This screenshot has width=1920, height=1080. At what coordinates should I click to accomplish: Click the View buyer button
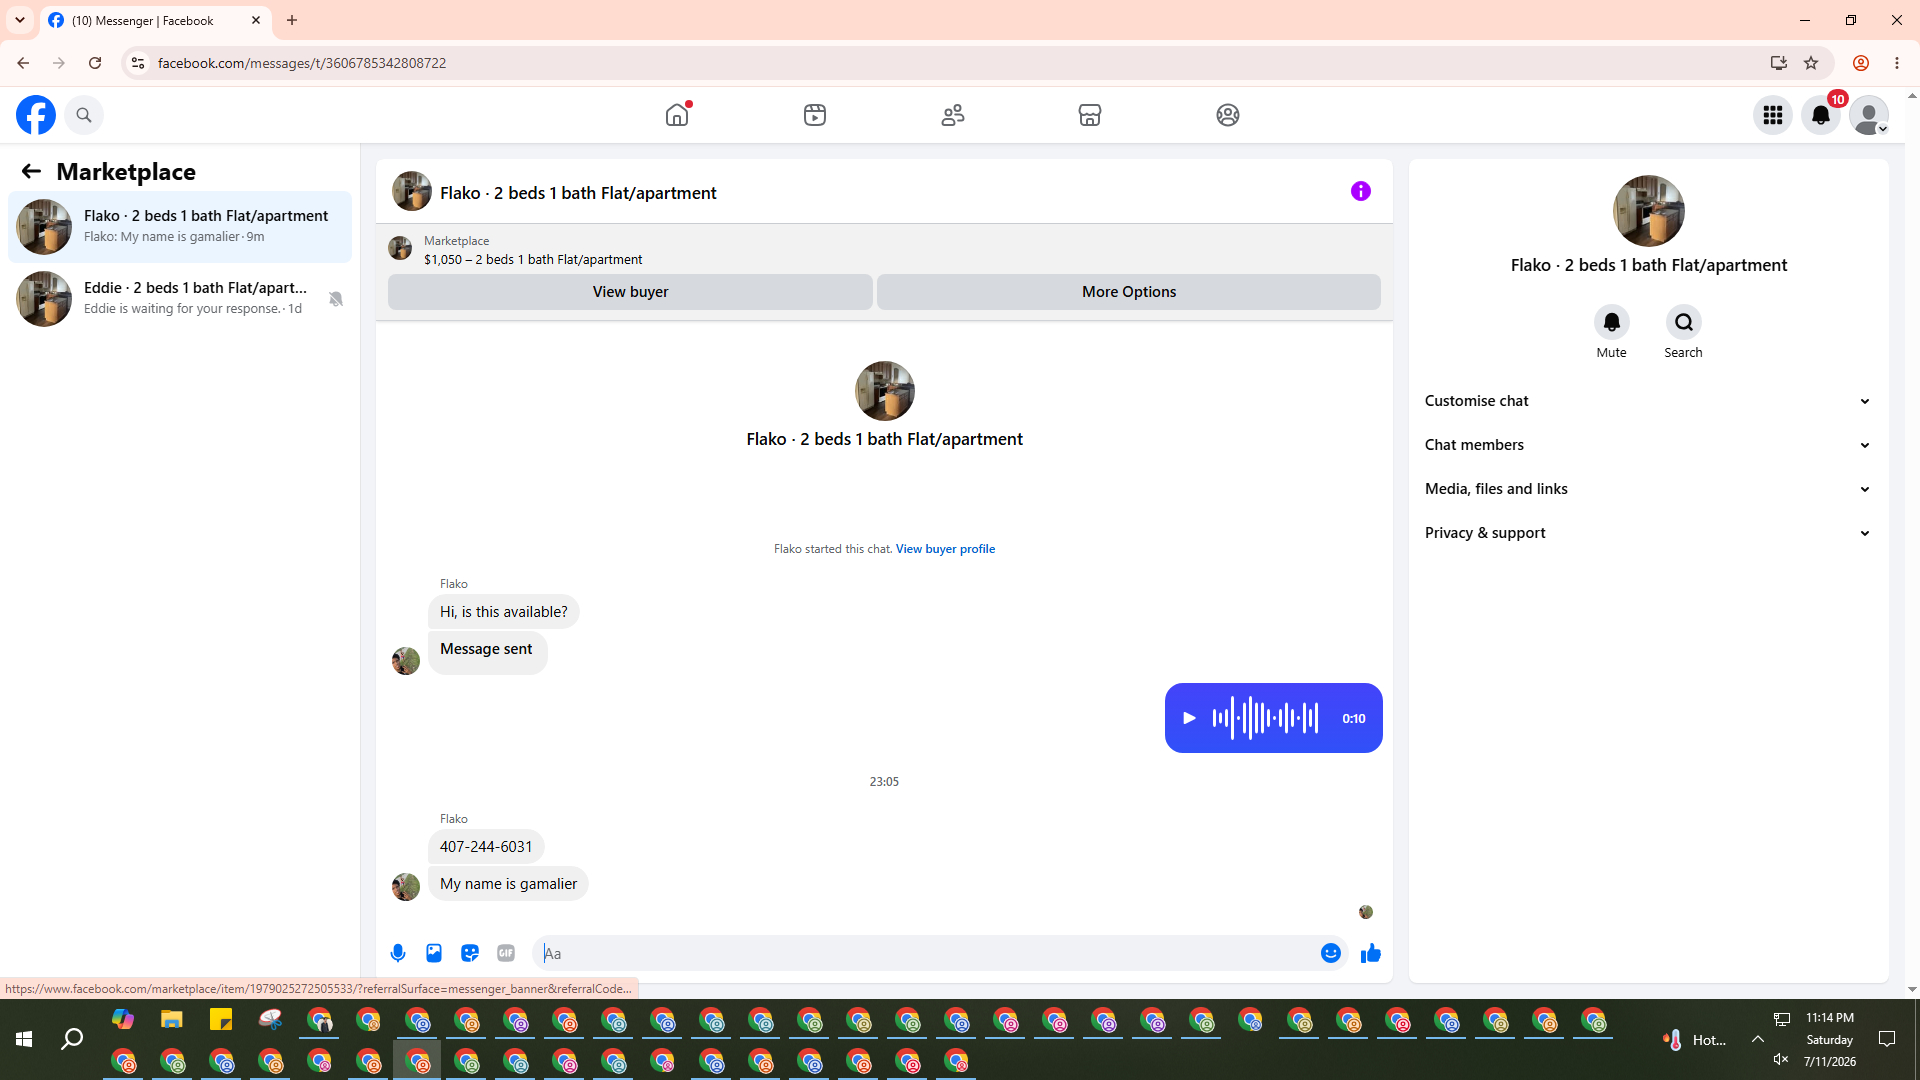pos(630,292)
